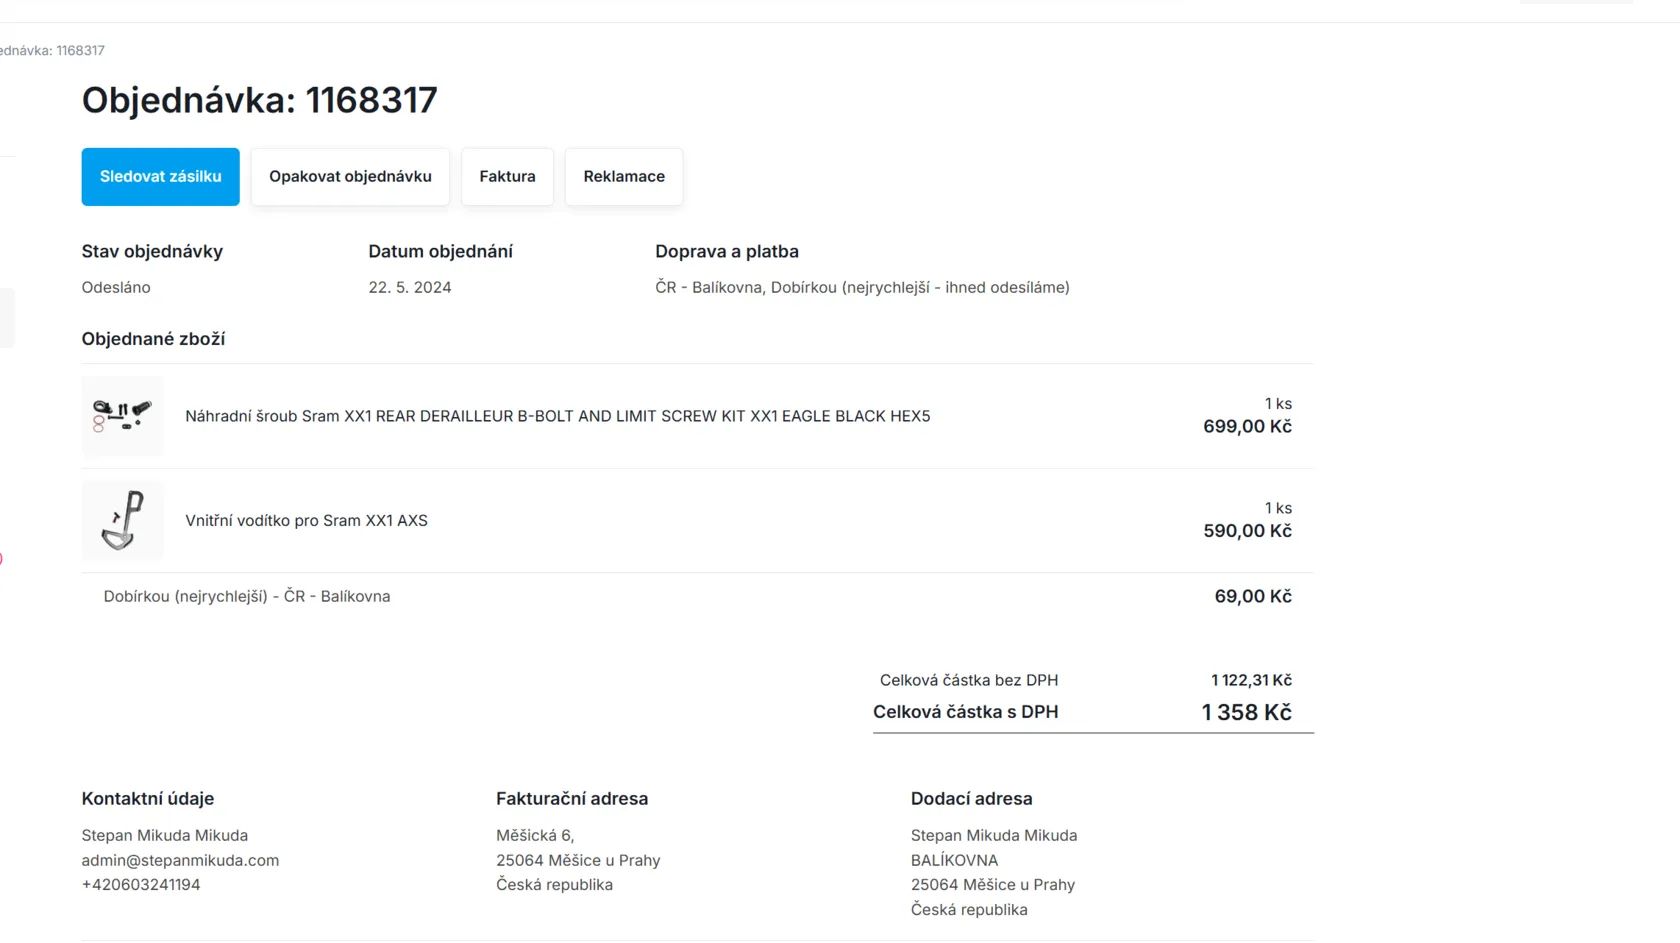Open the Vnitřní vodítko pro Sram XX1 AXS link
Screen dimensions: 1680x943
tap(306, 521)
